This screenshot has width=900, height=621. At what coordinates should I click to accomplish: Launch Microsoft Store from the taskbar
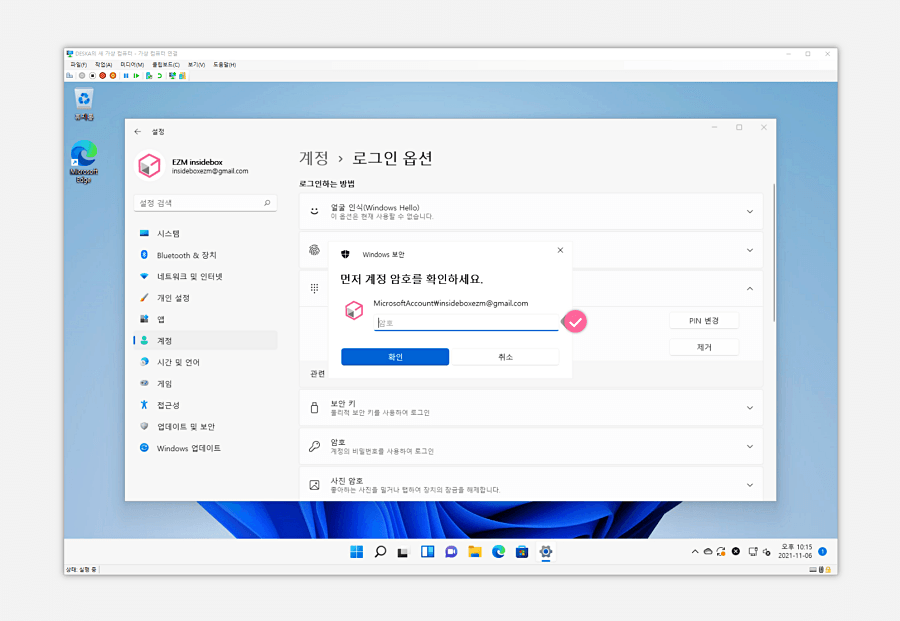point(524,552)
